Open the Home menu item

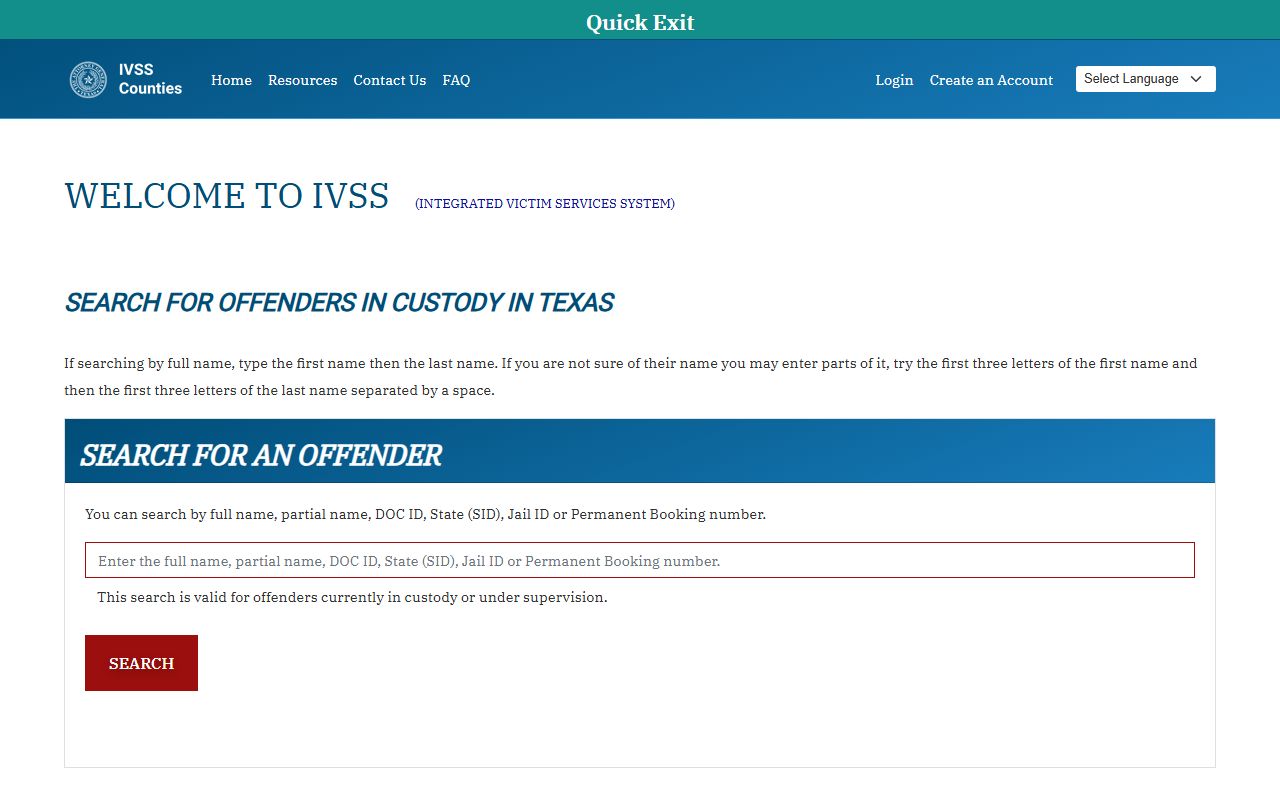(231, 80)
